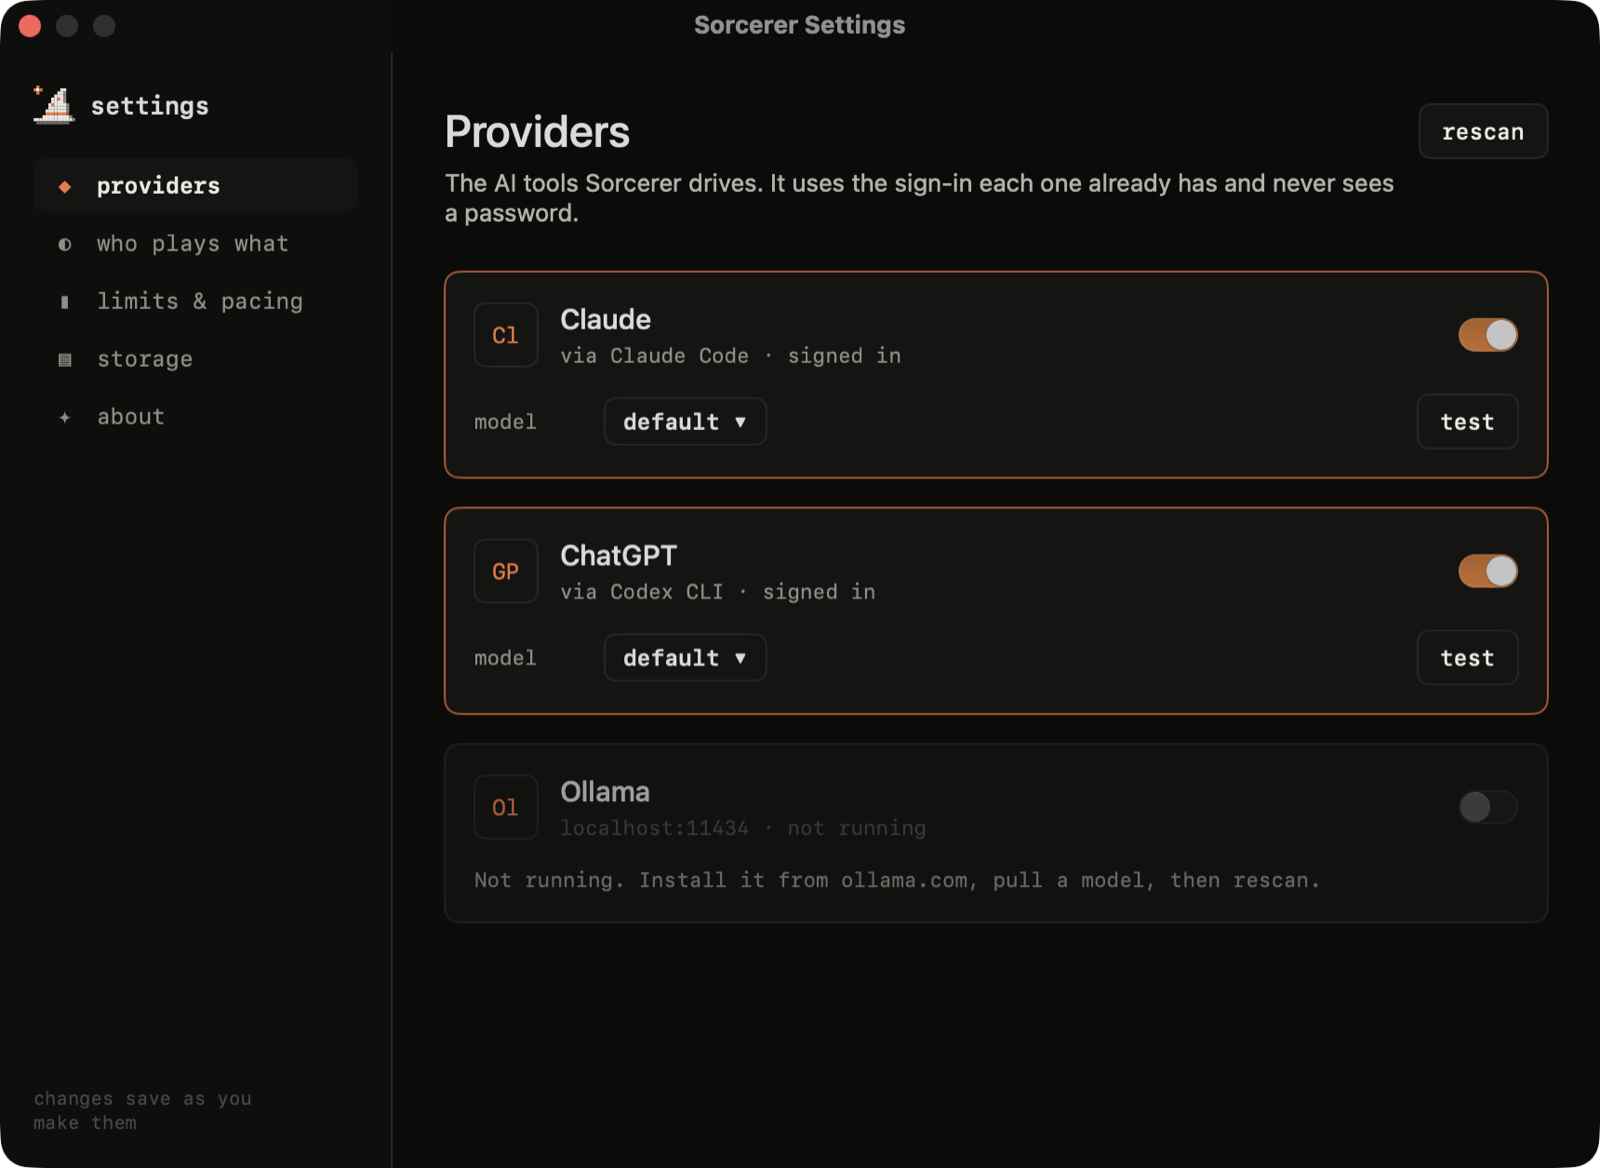Select the providers sidebar item
Image resolution: width=1600 pixels, height=1168 pixels.
196,186
